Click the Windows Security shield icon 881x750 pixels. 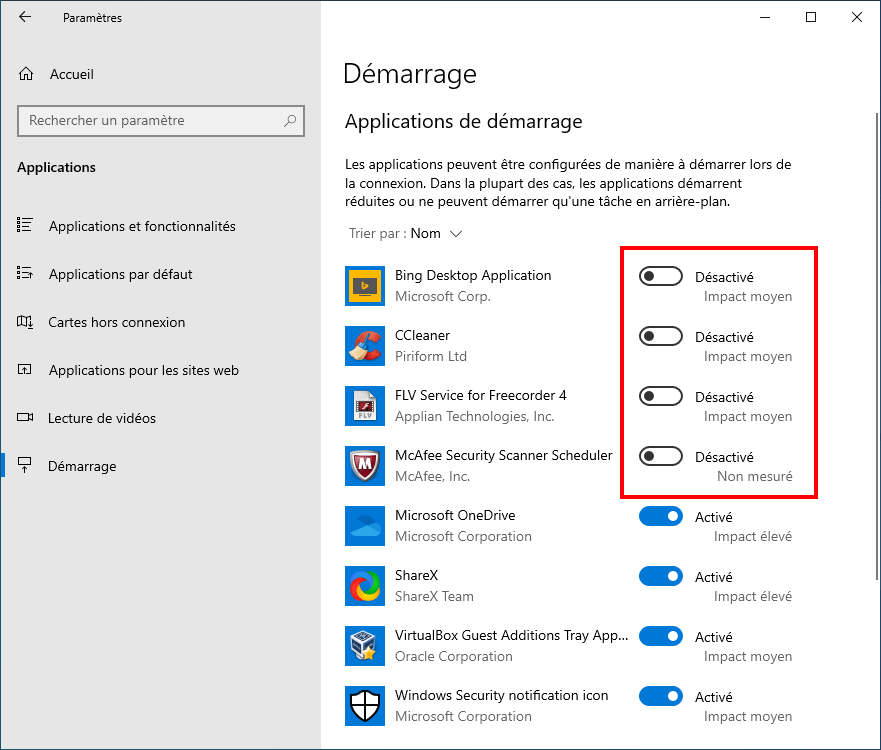click(x=365, y=706)
